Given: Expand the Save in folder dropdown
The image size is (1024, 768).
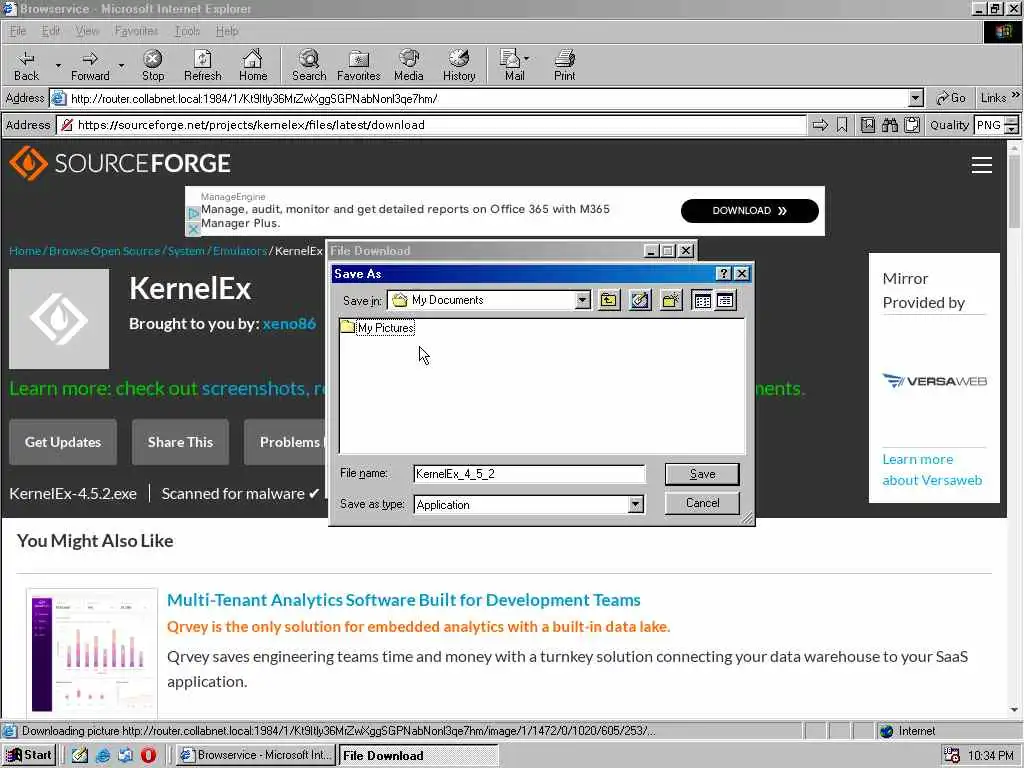Looking at the screenshot, I should [x=583, y=300].
